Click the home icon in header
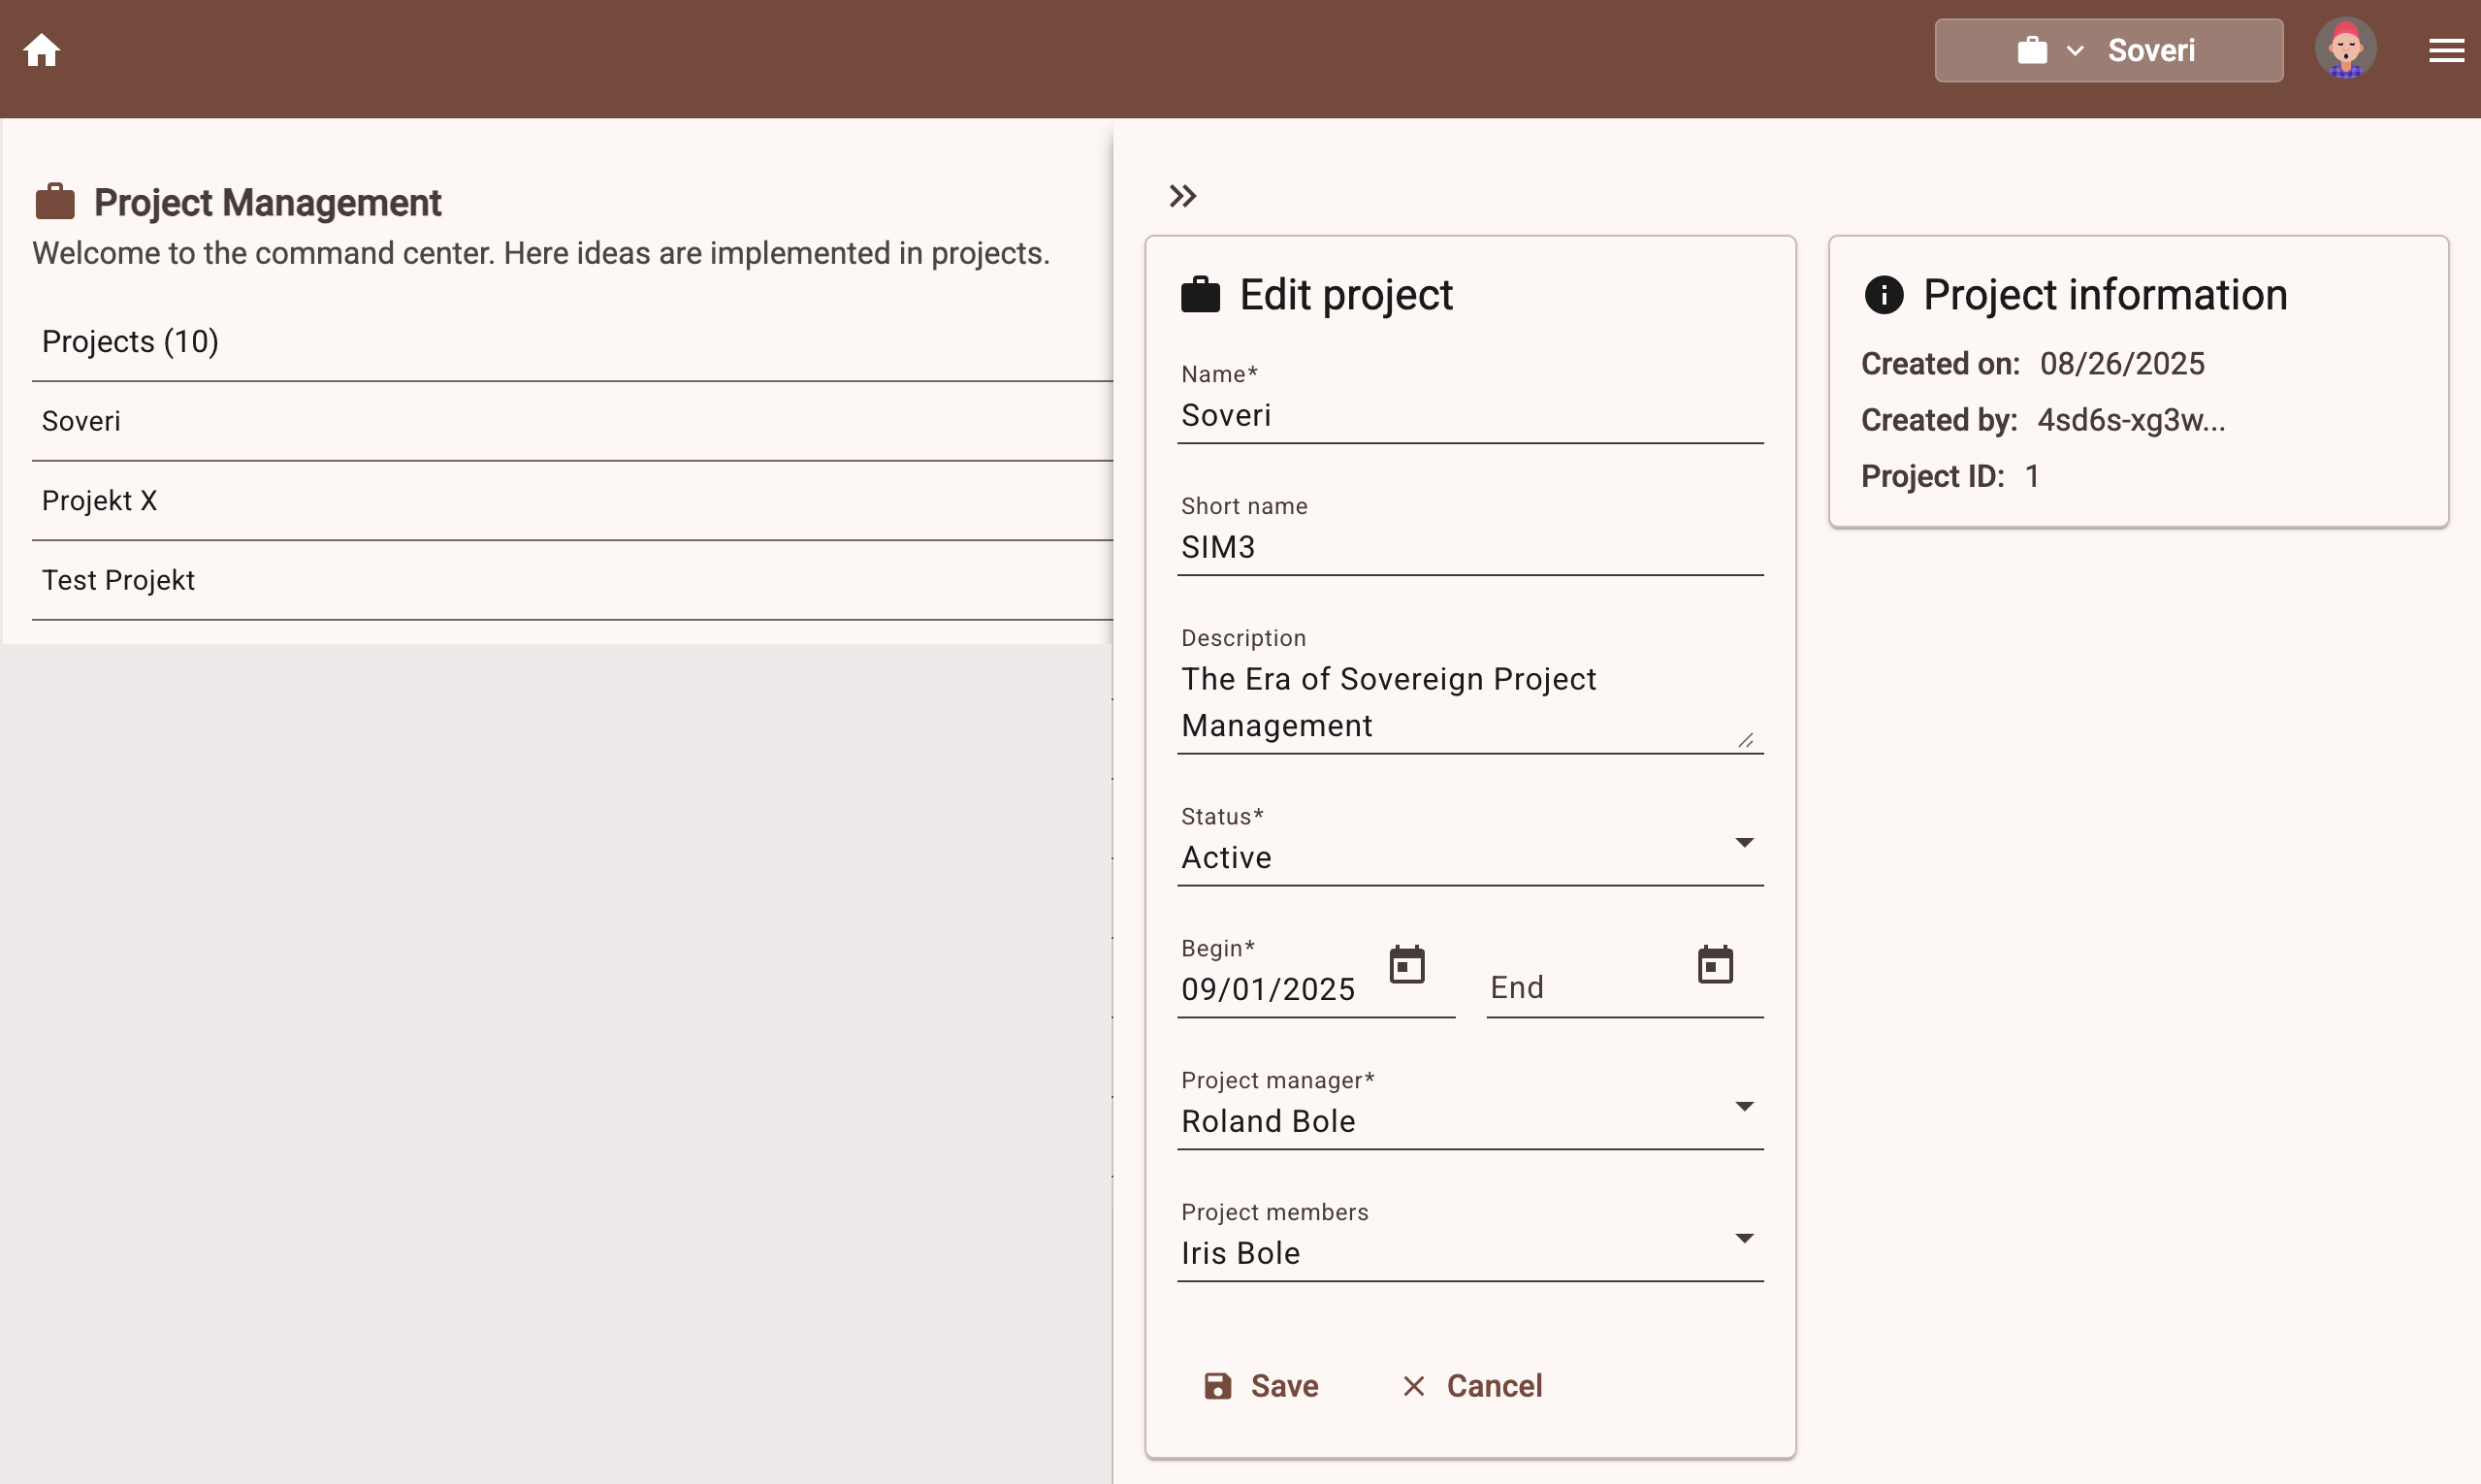Viewport: 2481px width, 1484px height. pos(42,50)
